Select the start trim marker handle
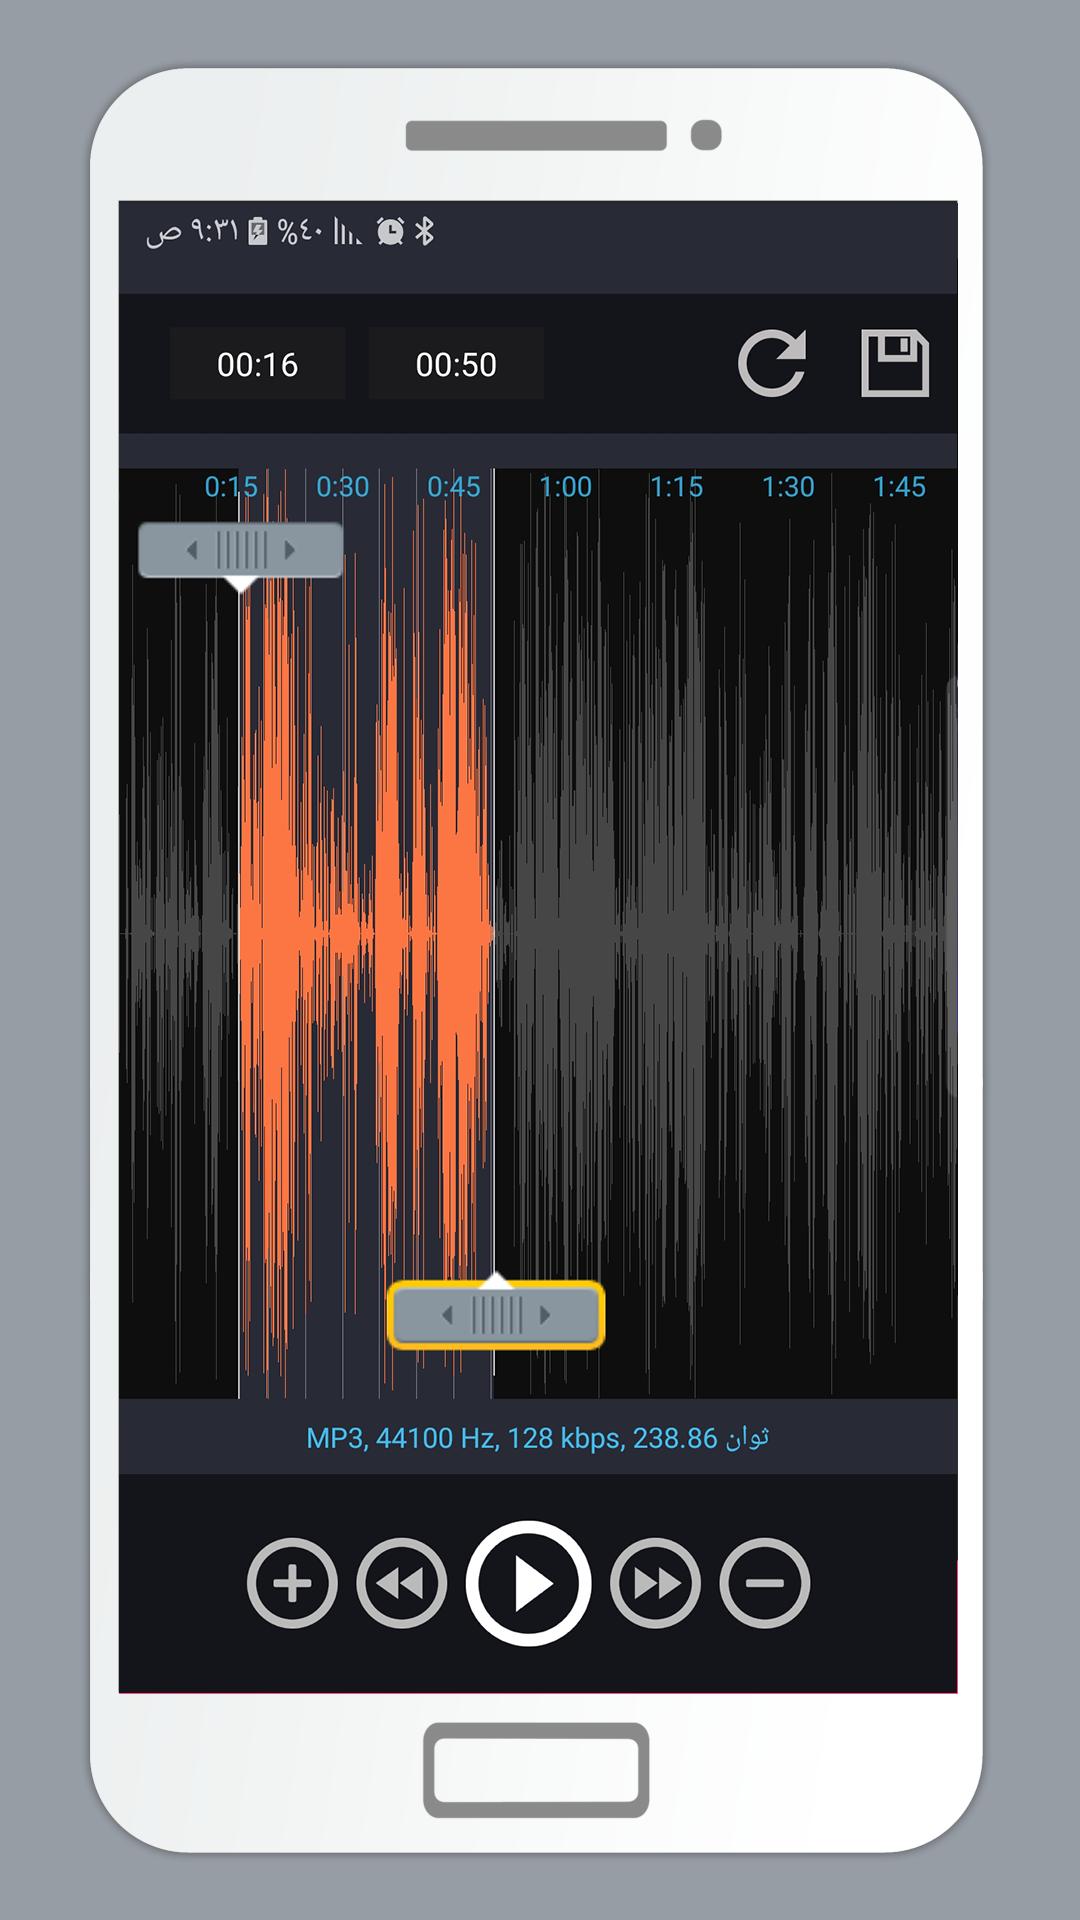 pyautogui.click(x=241, y=550)
